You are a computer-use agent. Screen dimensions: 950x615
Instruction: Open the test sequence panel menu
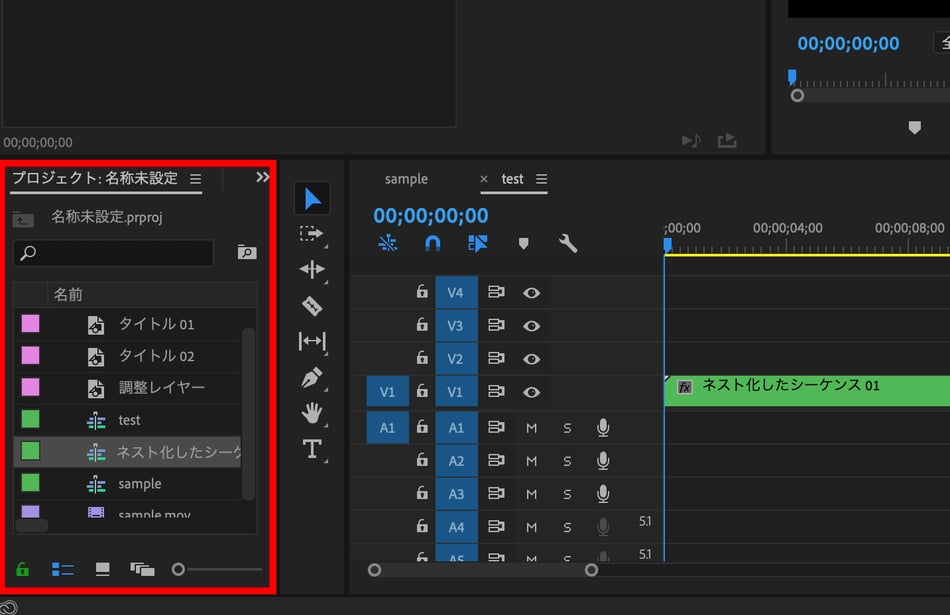click(542, 179)
